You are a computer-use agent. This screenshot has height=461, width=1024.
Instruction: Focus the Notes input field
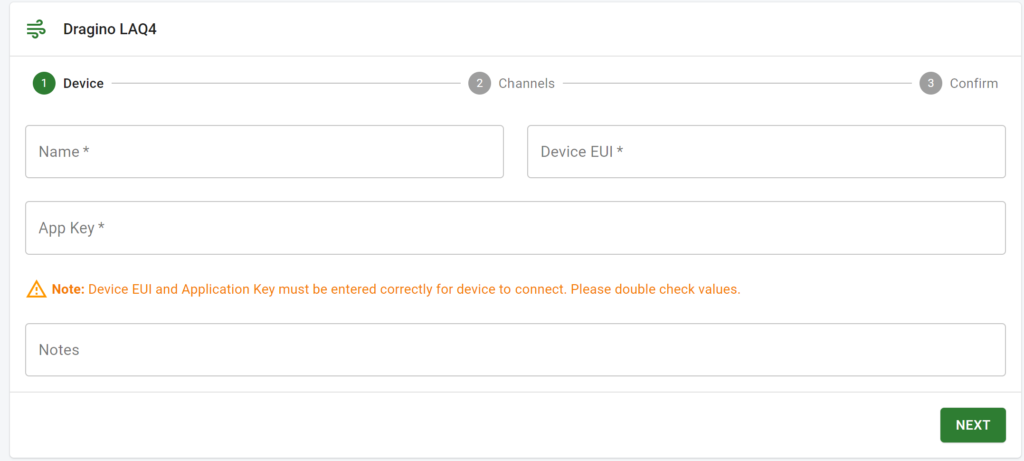[x=515, y=349]
